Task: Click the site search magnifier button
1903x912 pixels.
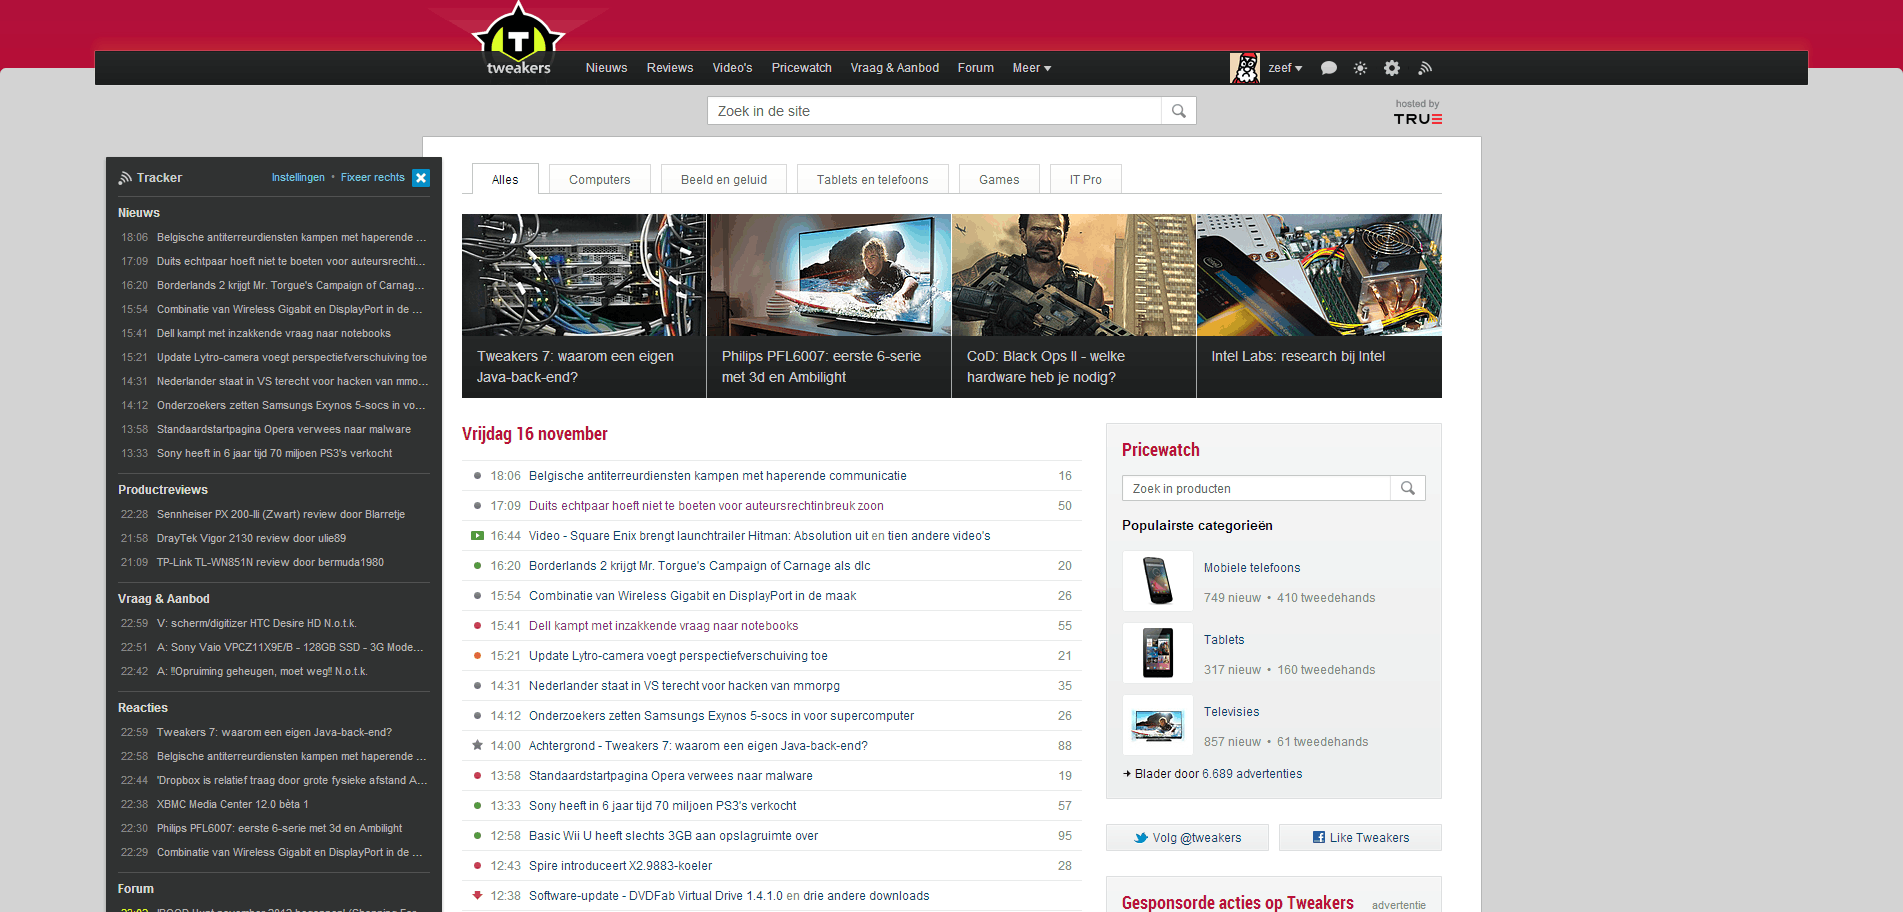Action: point(1179,111)
